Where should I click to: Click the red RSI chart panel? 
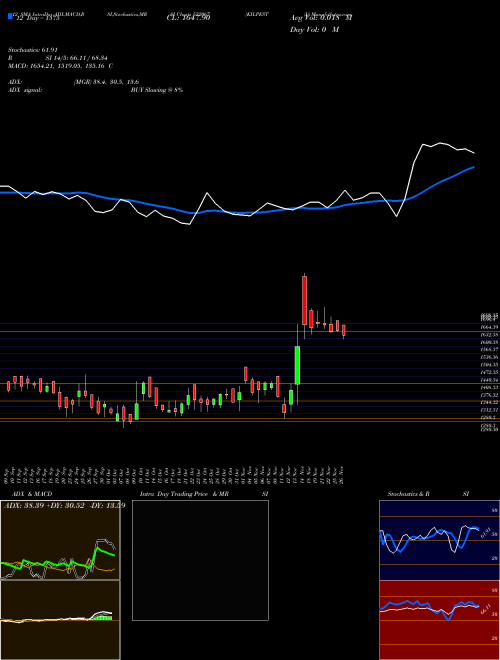click(439, 620)
